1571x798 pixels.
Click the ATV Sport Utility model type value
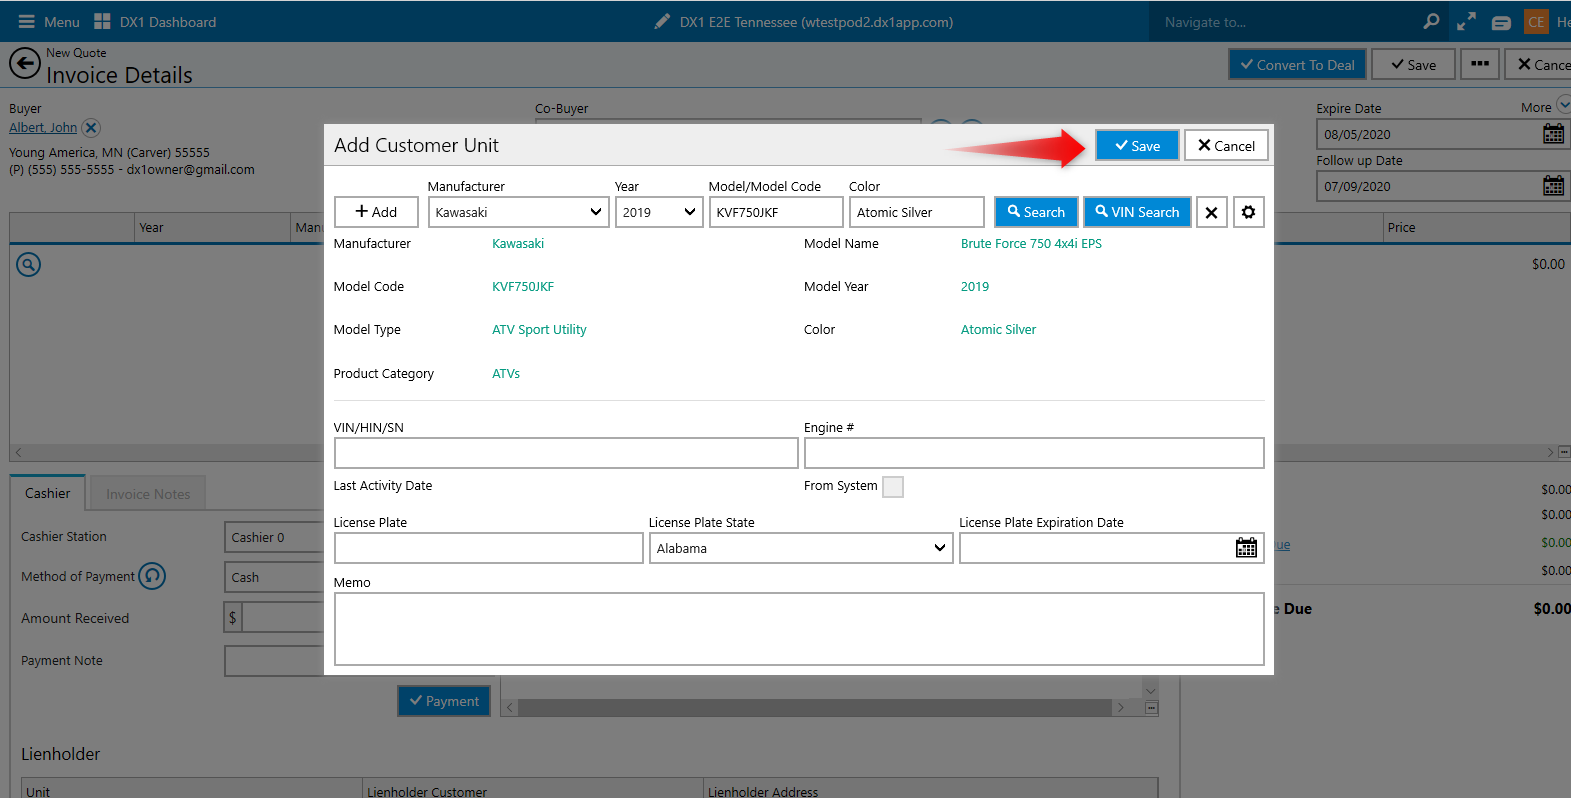pyautogui.click(x=539, y=329)
